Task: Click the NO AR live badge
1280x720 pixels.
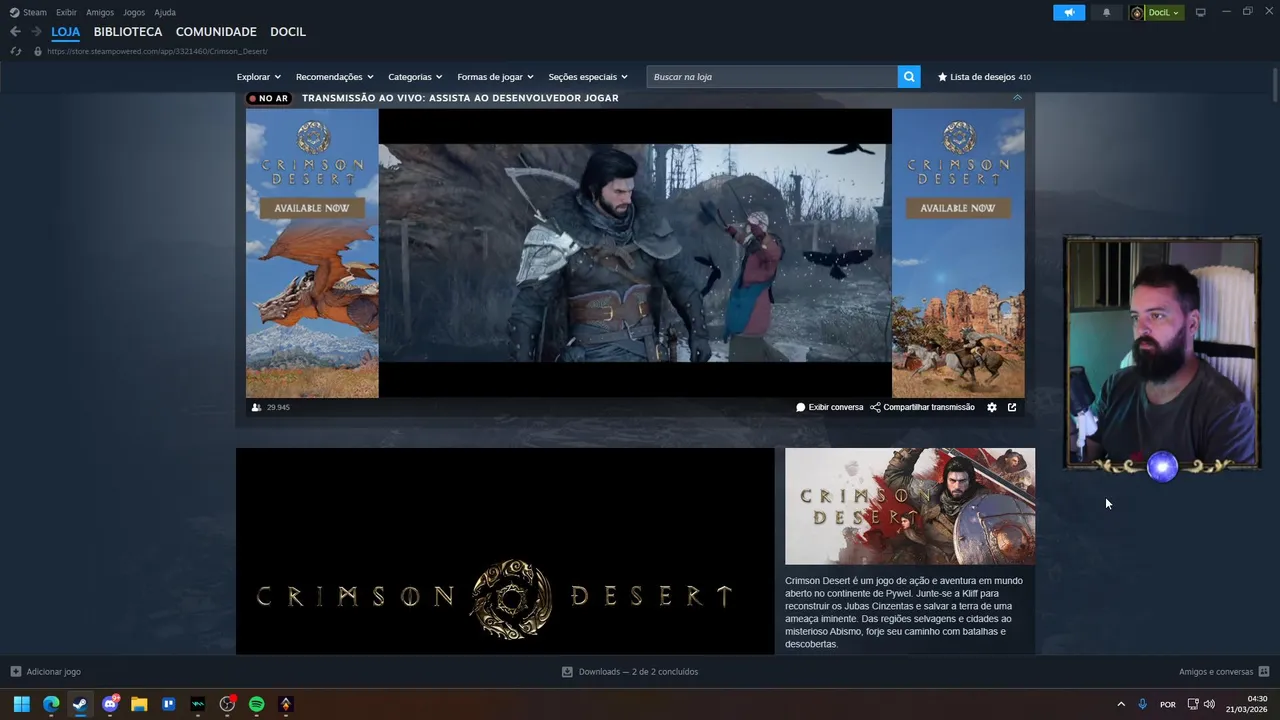Action: tap(268, 98)
